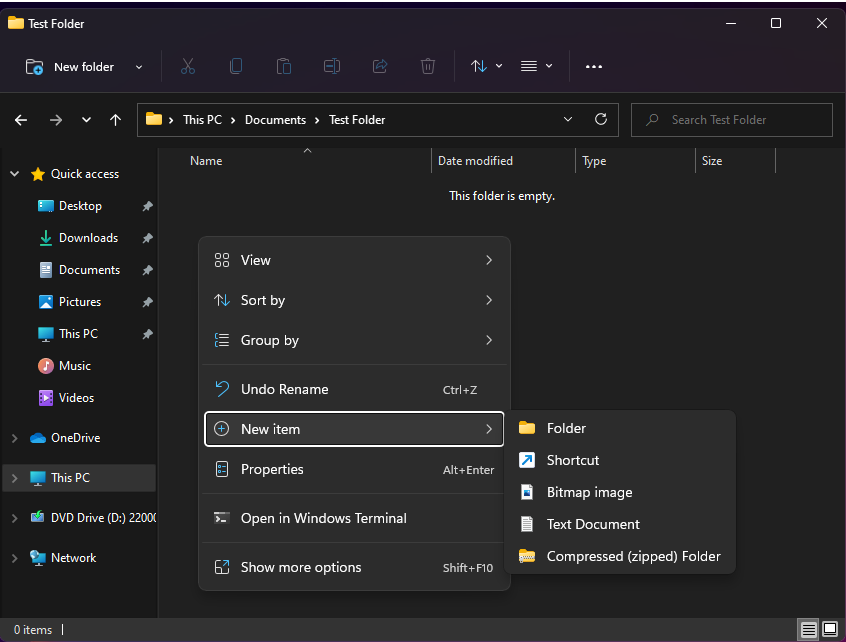Go up a level using the up arrow
The image size is (846, 642).
[x=115, y=119]
